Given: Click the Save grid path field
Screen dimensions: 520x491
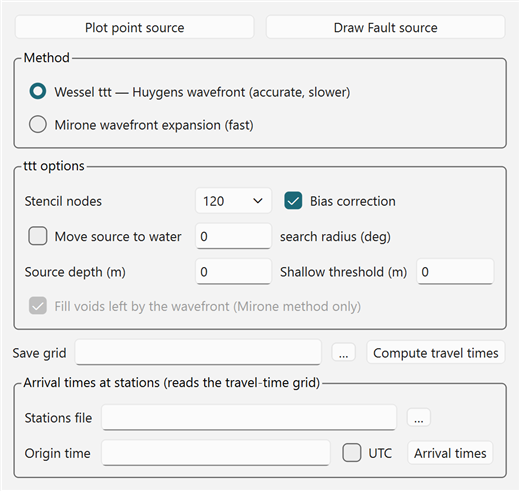Looking at the screenshot, I should (x=198, y=352).
